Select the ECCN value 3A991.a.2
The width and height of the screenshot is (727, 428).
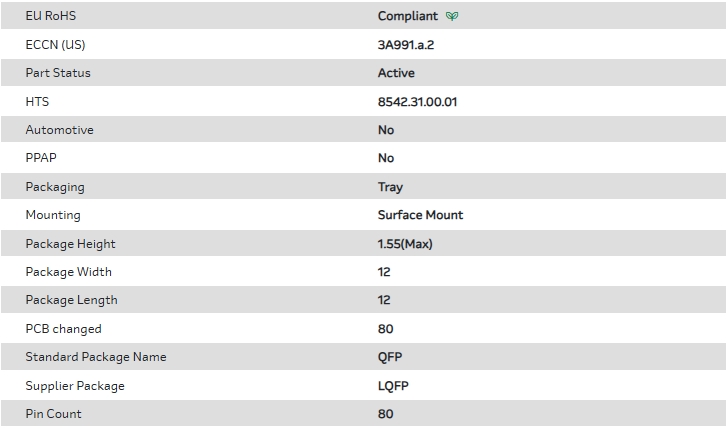tap(404, 45)
